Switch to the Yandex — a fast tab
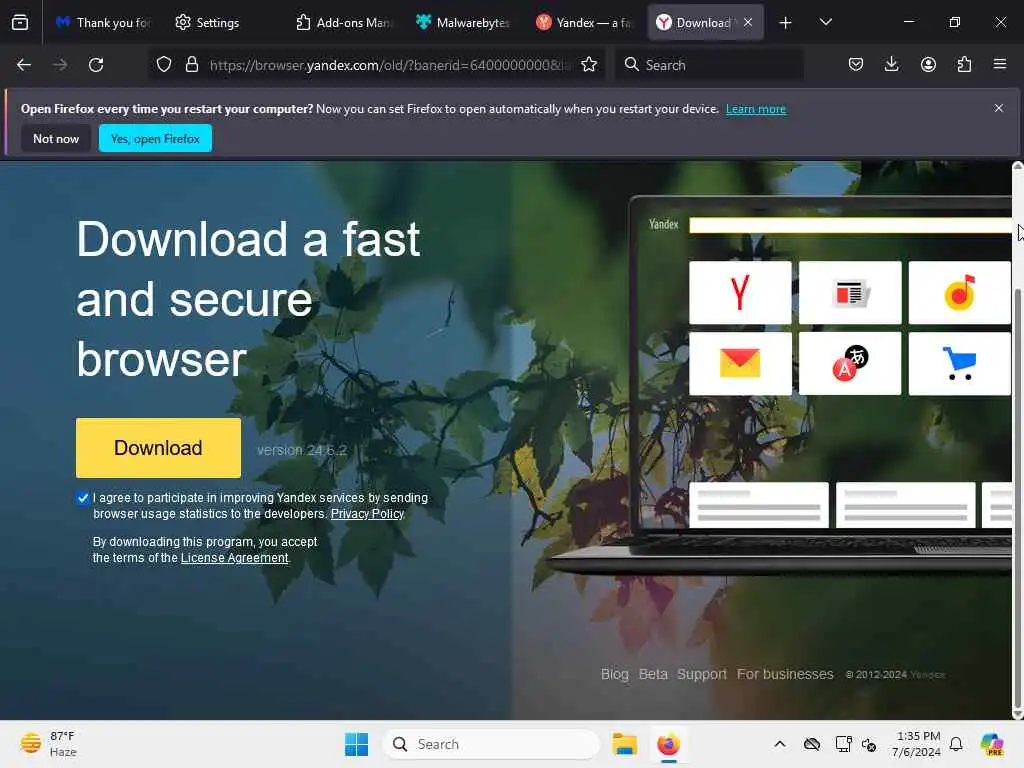The image size is (1024, 768). point(583,23)
